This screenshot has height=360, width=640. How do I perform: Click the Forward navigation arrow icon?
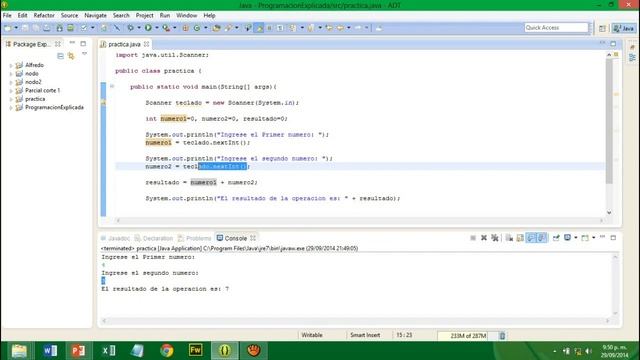[x=358, y=28]
